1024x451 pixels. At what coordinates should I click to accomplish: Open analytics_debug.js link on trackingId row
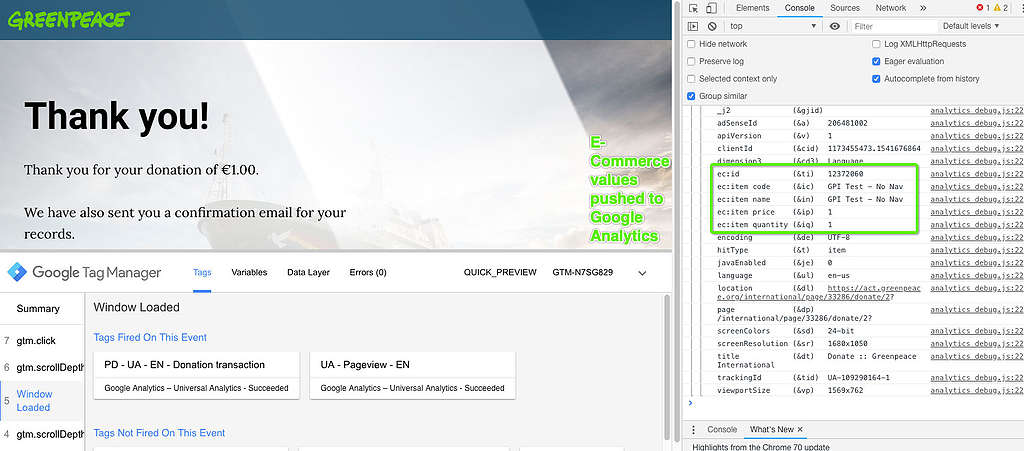coord(977,377)
